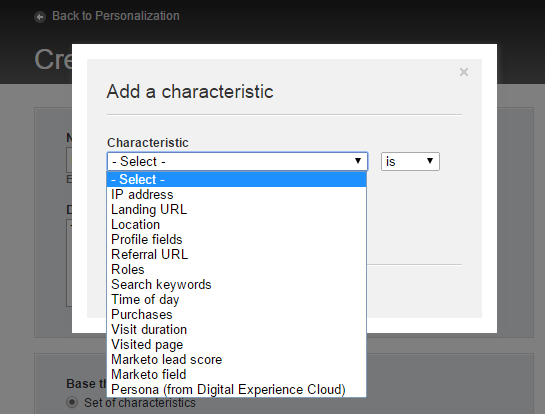Choose IP address from the list
Viewport: 545px width, 414px height.
[x=237, y=194]
